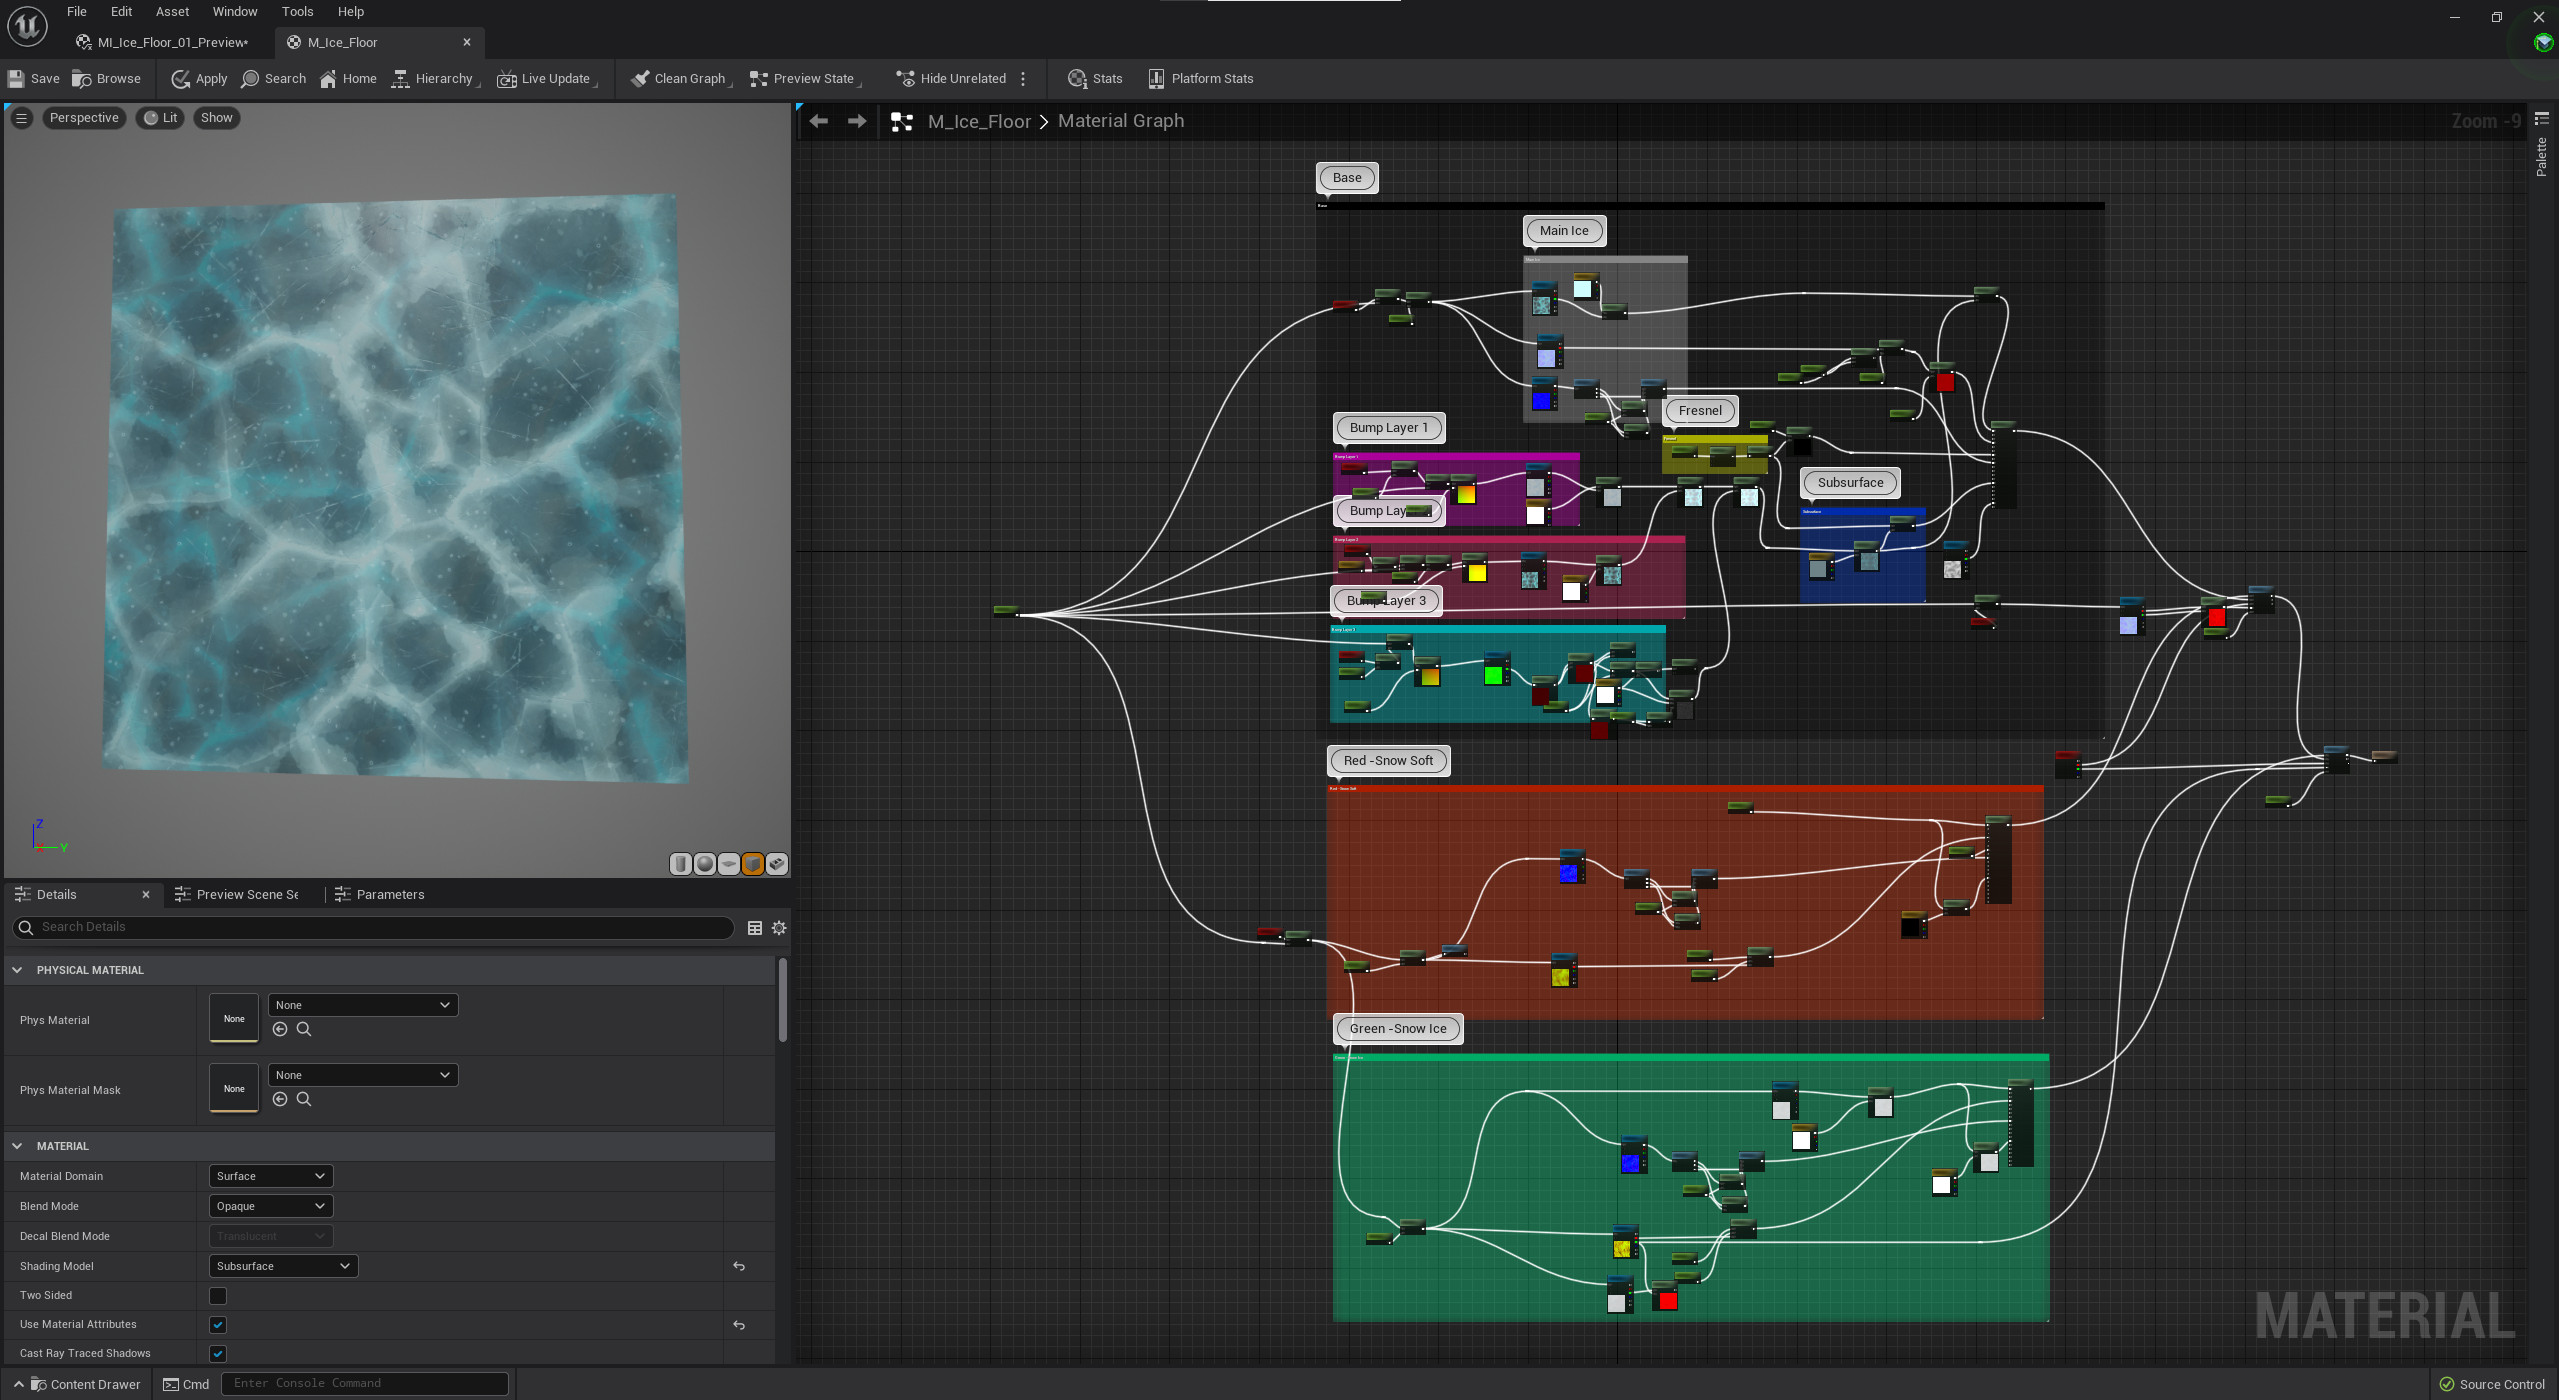Click the Window menu item
This screenshot has height=1400, width=2559.
tap(233, 12)
